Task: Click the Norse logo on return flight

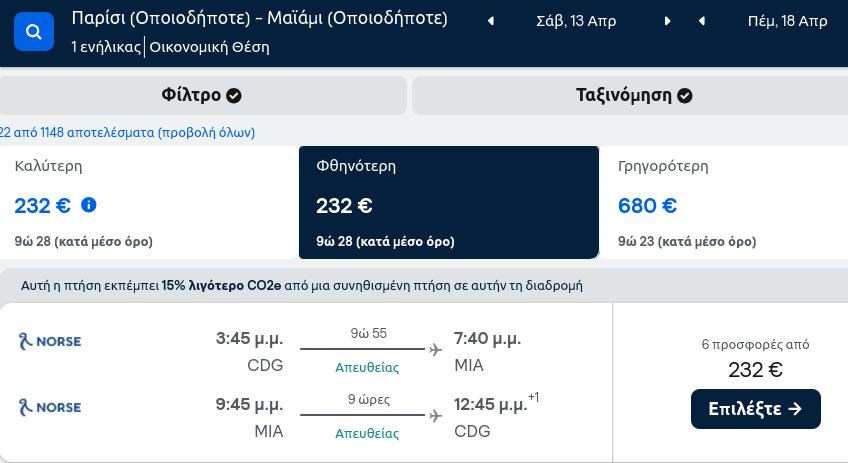Action: coord(50,407)
